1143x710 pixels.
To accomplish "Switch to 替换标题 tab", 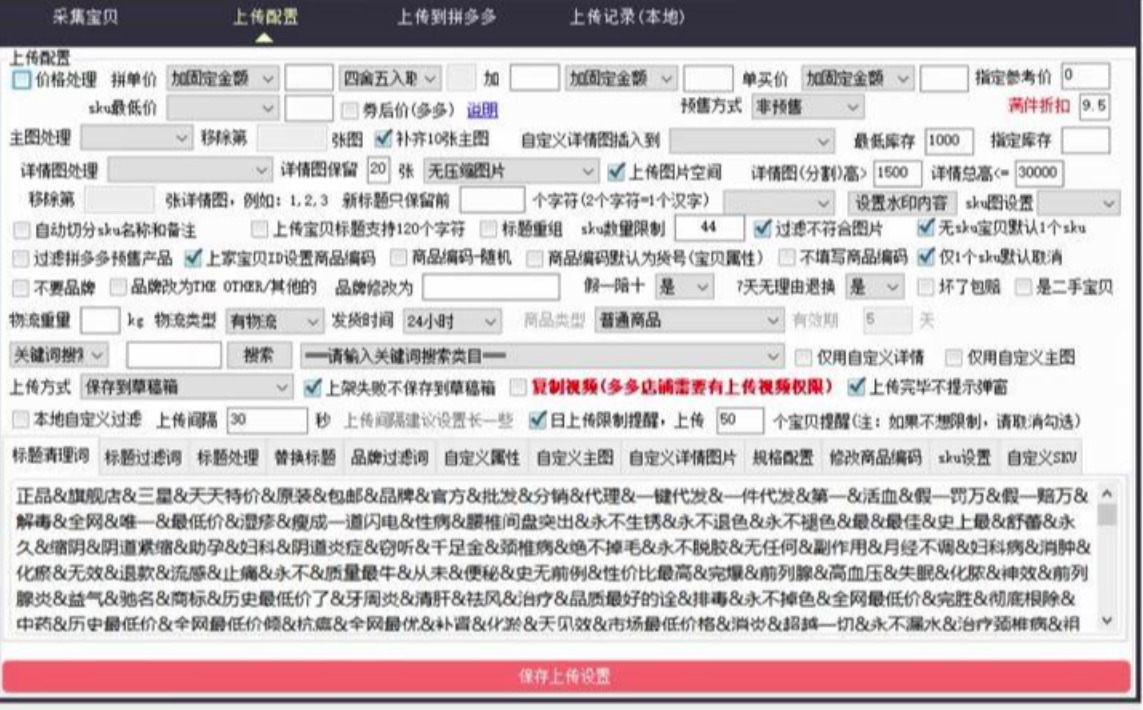I will point(304,458).
